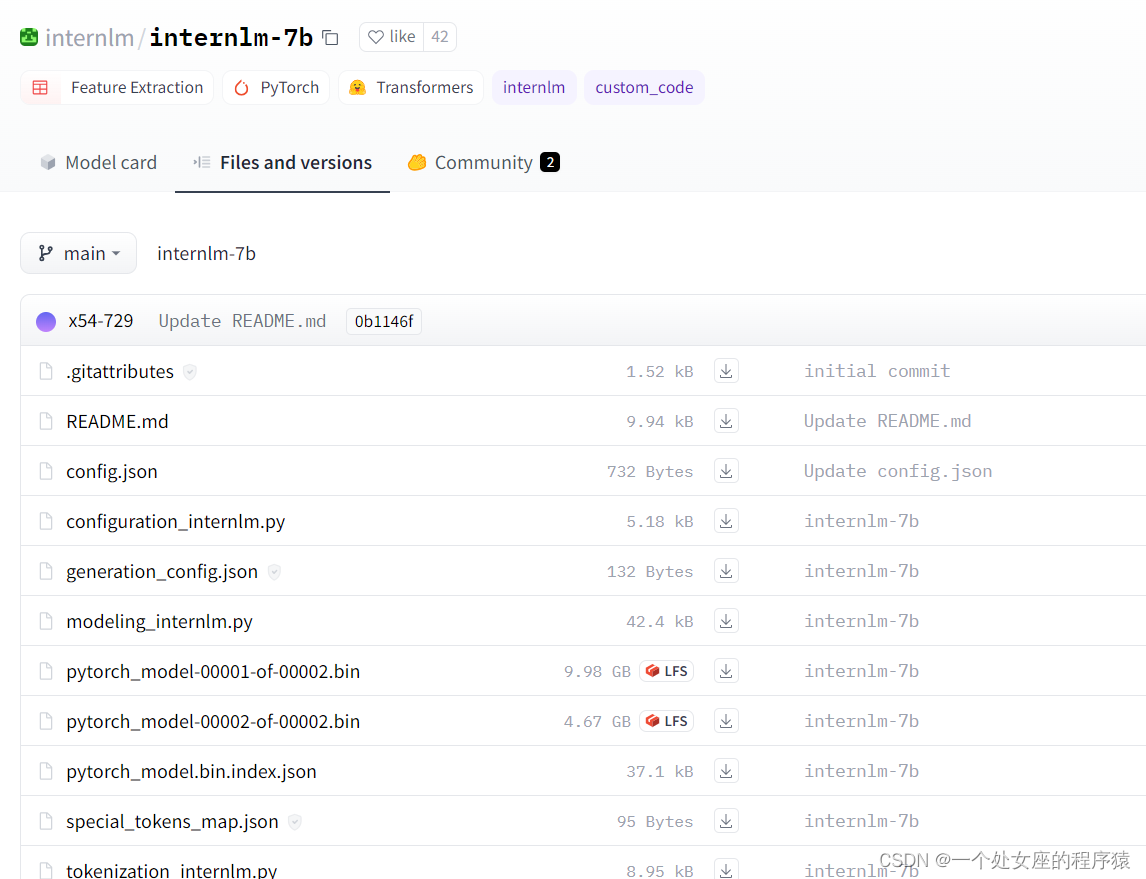This screenshot has height=879, width=1146.
Task: Switch to Files and versions tab
Action: click(282, 162)
